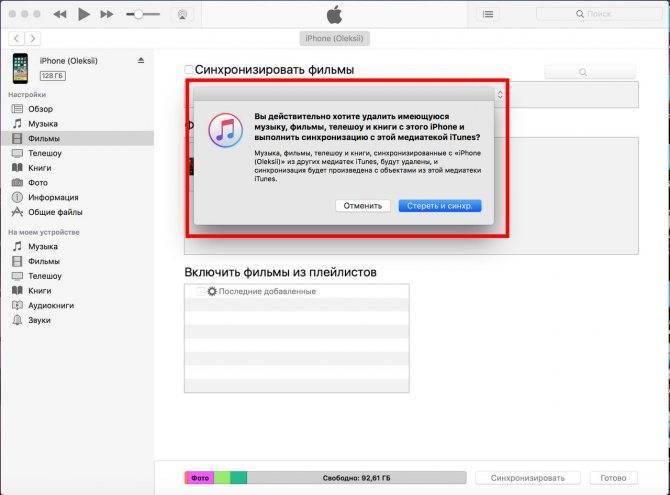Toggle Последние добавленные playlist checkbox
This screenshot has width=670, height=495.
(x=200, y=292)
